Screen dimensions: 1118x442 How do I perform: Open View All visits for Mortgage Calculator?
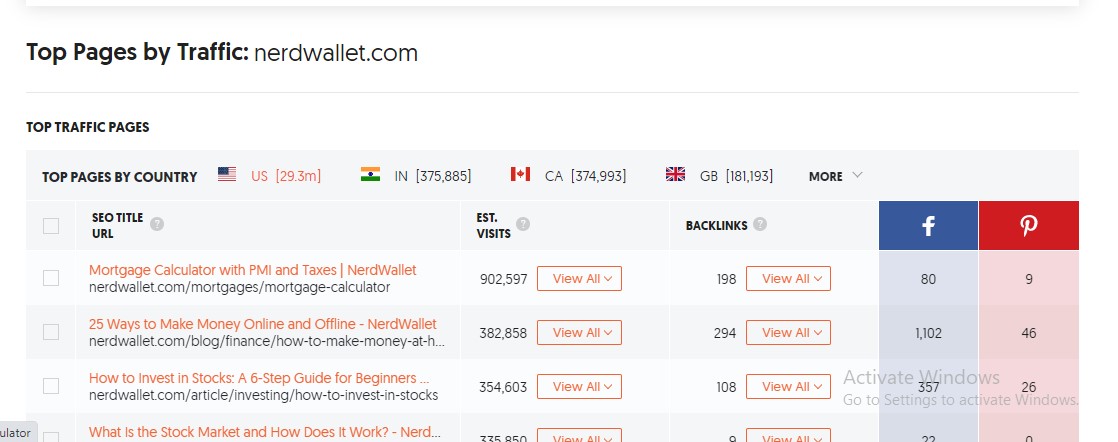coord(579,278)
